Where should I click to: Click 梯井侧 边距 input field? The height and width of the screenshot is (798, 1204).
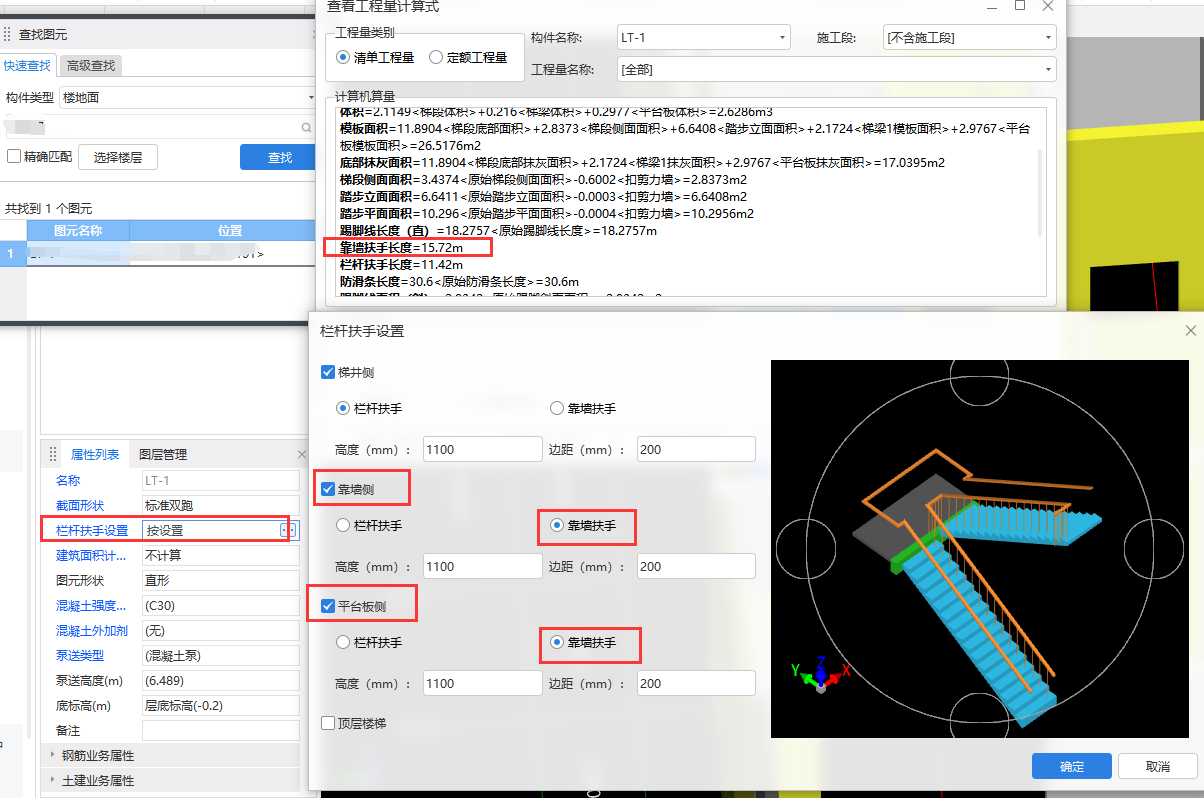coord(696,449)
